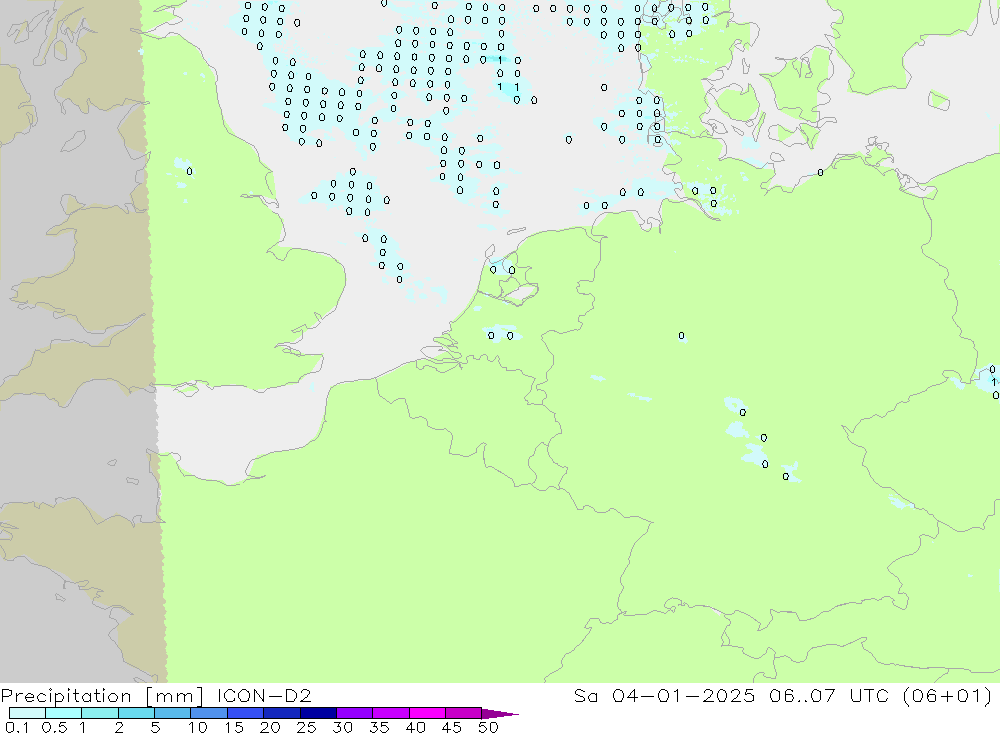Click the '25' legend scale value
1000x733 pixels.
tap(307, 727)
